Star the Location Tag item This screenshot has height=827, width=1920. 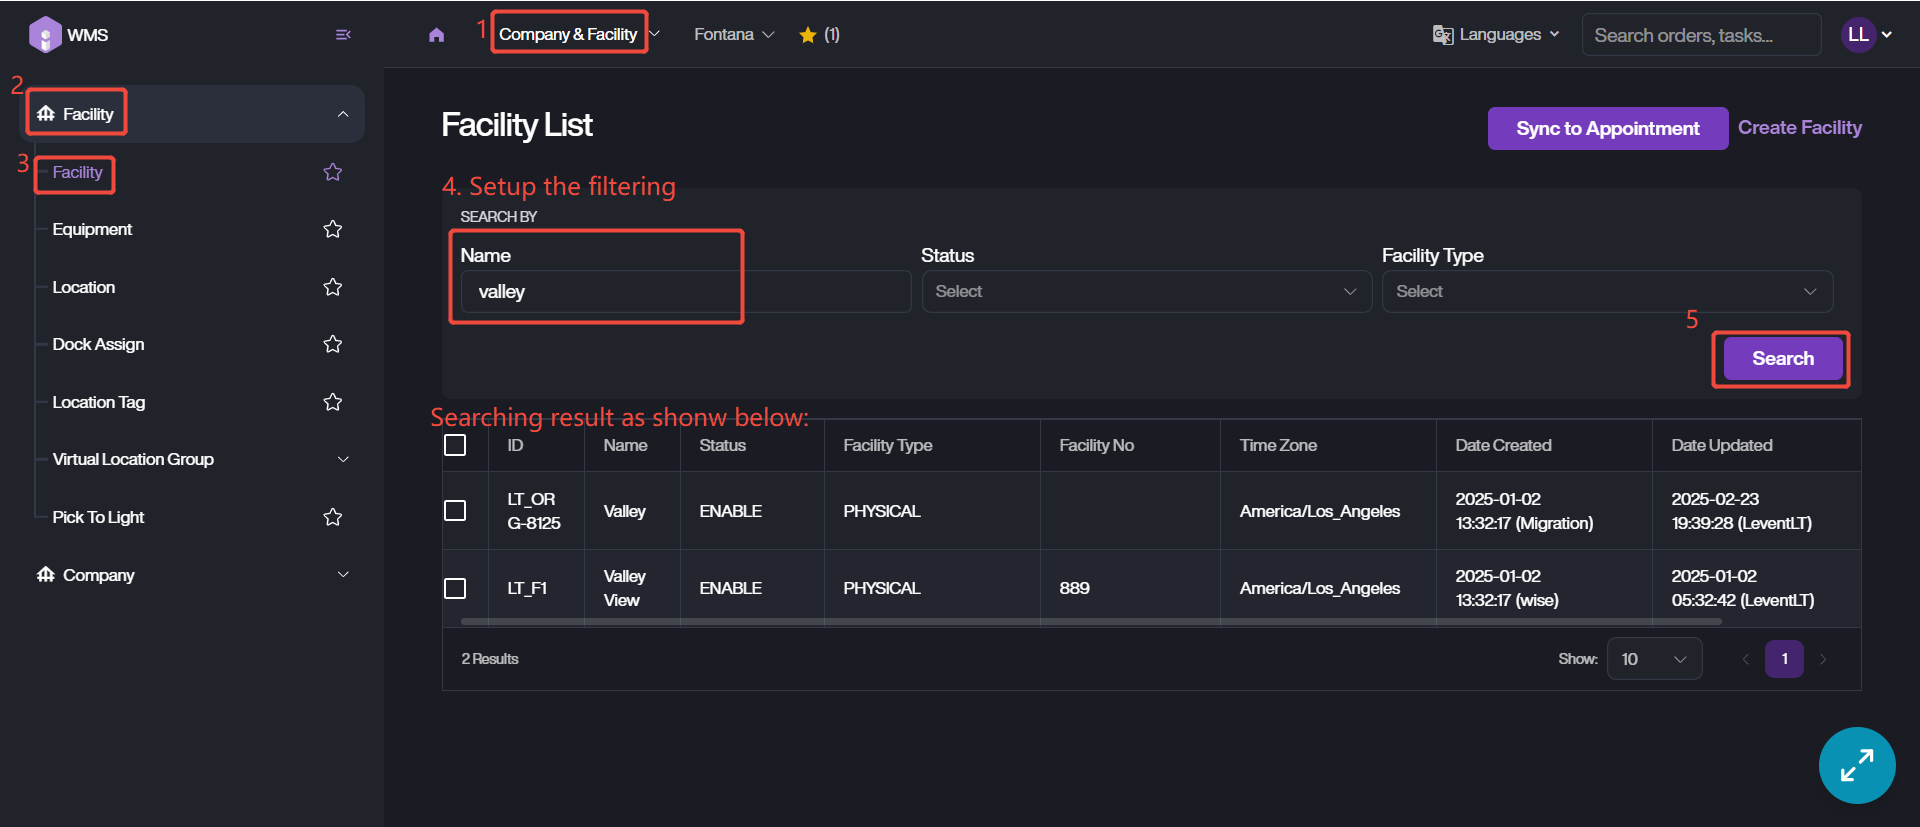coord(333,403)
